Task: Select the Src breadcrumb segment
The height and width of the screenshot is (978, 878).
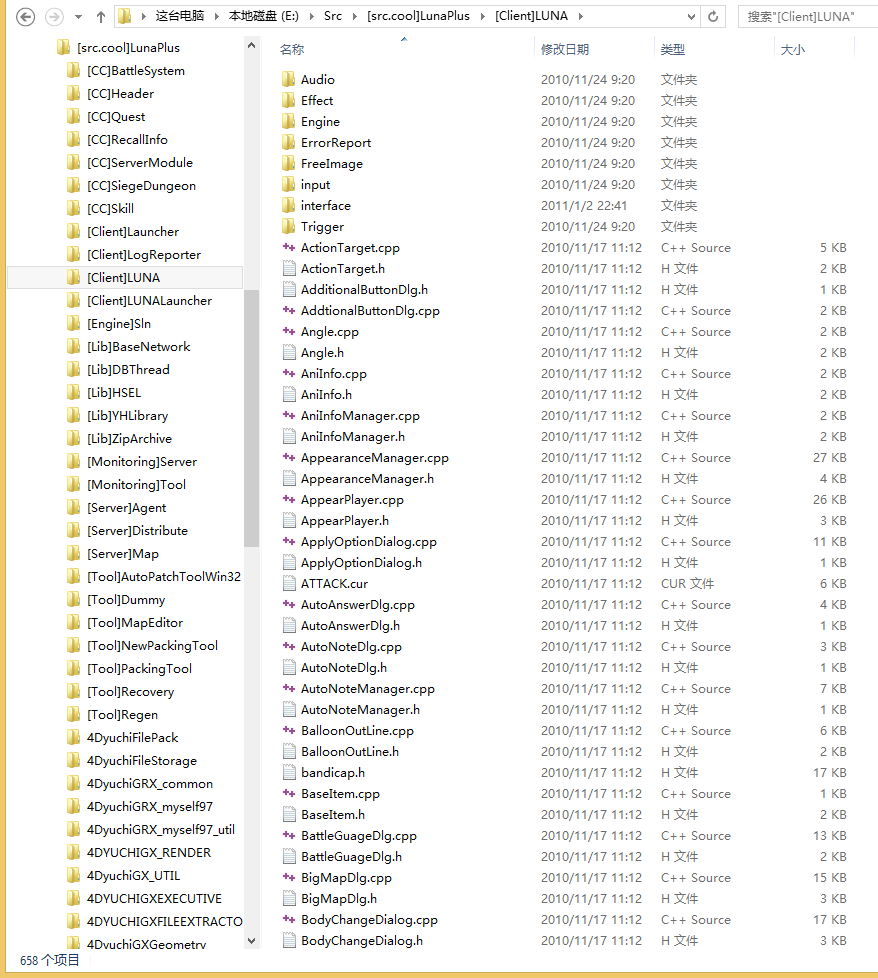Action: (x=333, y=16)
